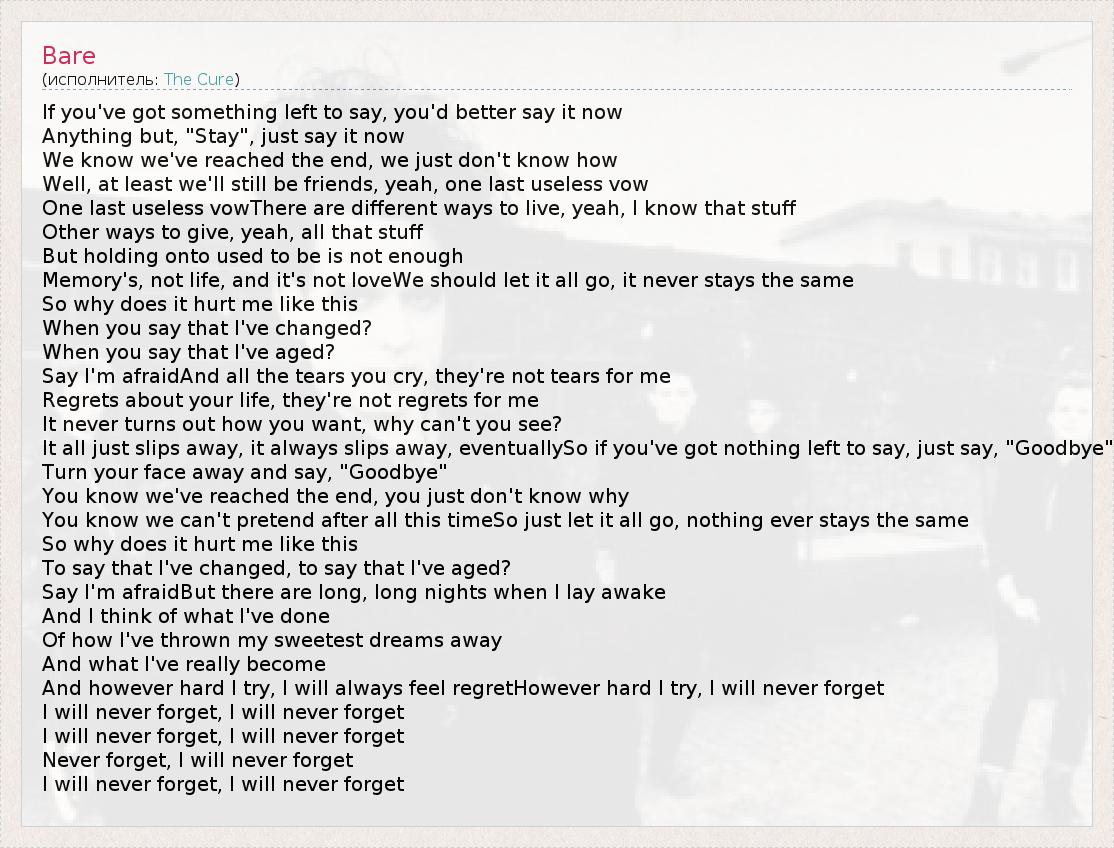Image resolution: width=1114 pixels, height=848 pixels.
Task: Click the first lyric line starting "If you've got something"
Action: pos(332,112)
